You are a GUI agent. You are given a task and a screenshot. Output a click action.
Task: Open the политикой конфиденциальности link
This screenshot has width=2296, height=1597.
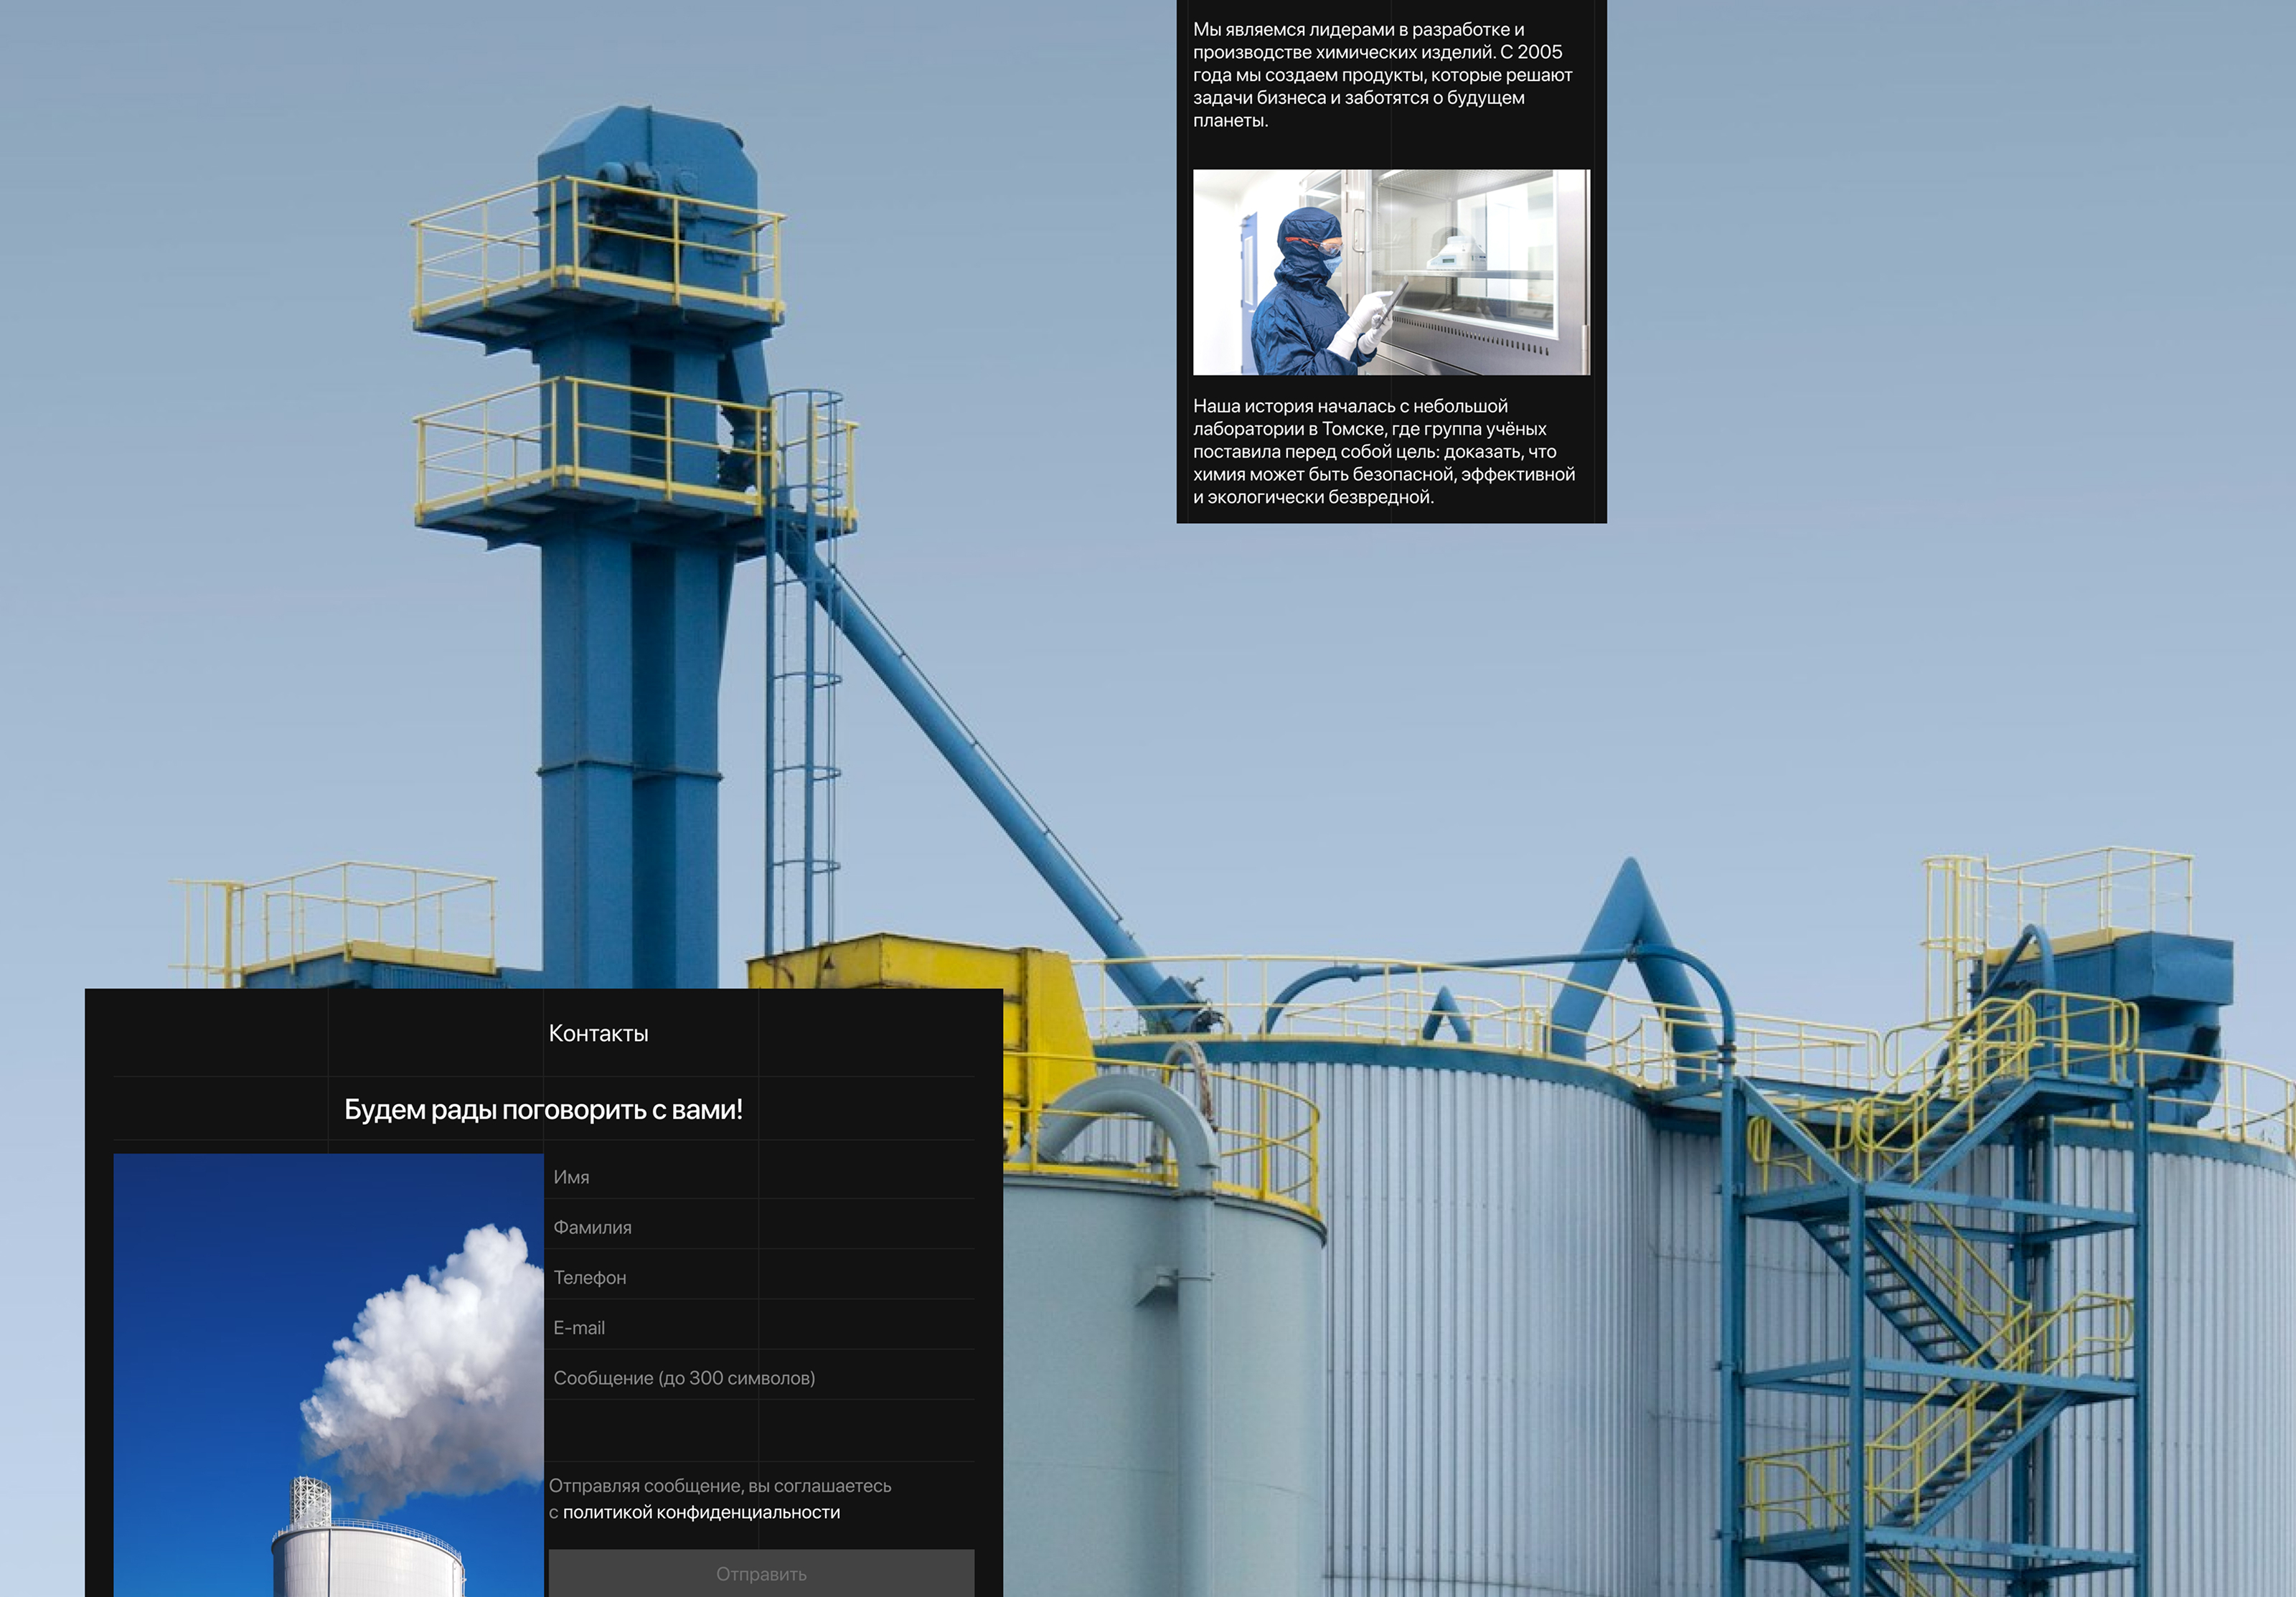point(701,1512)
